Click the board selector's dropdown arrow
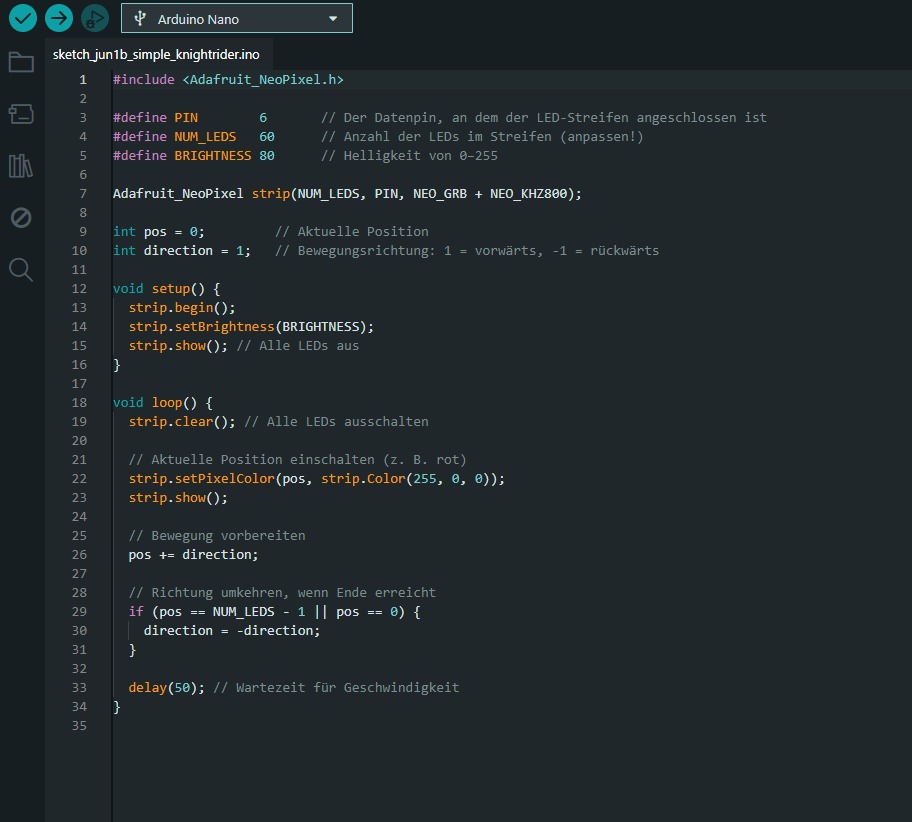The image size is (912, 822). tap(333, 19)
